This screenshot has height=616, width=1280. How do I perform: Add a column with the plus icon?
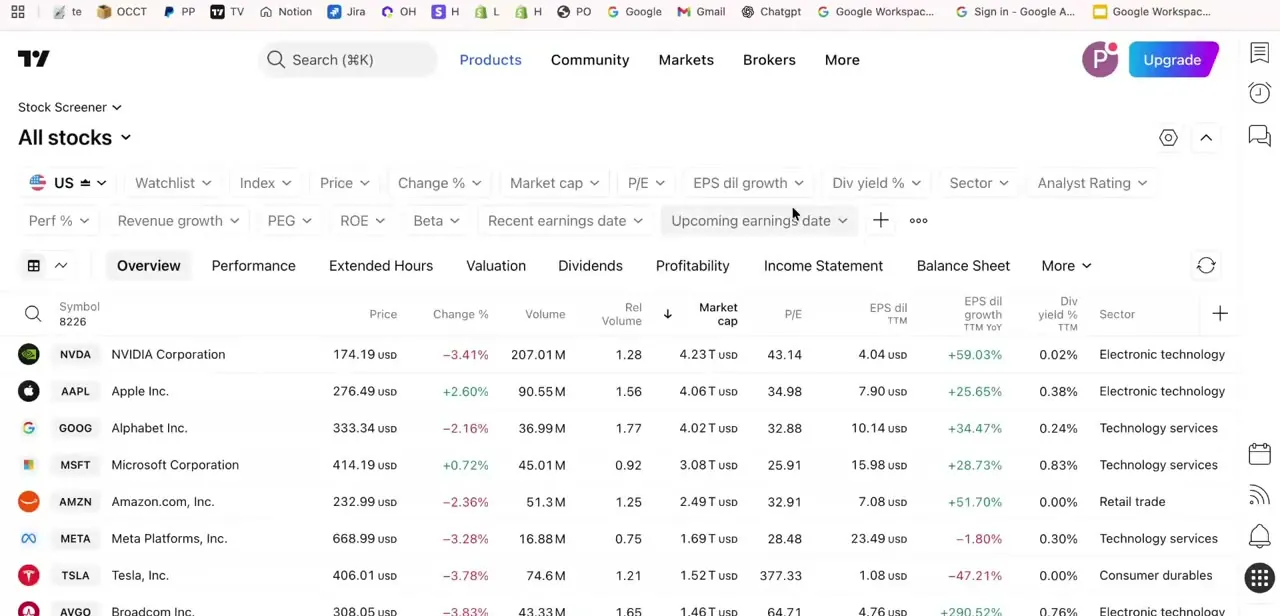(1220, 314)
